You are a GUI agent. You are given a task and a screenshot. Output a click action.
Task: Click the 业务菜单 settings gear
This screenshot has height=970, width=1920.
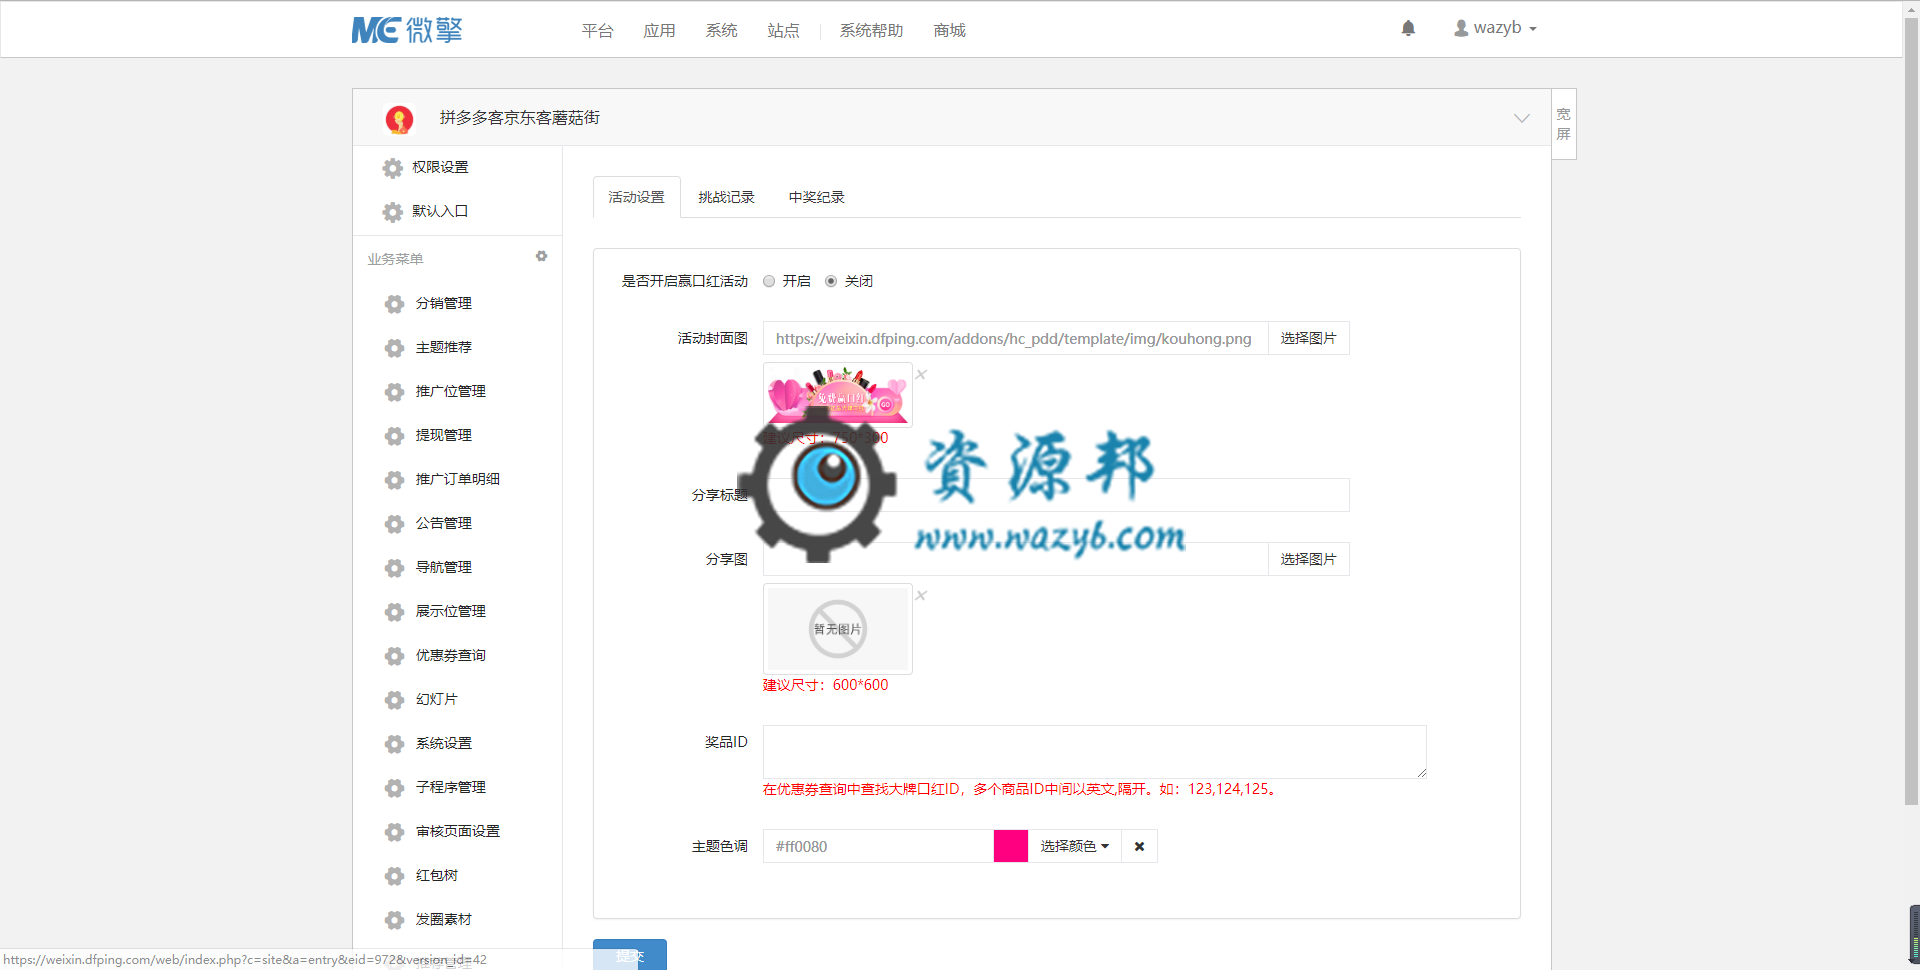click(541, 257)
